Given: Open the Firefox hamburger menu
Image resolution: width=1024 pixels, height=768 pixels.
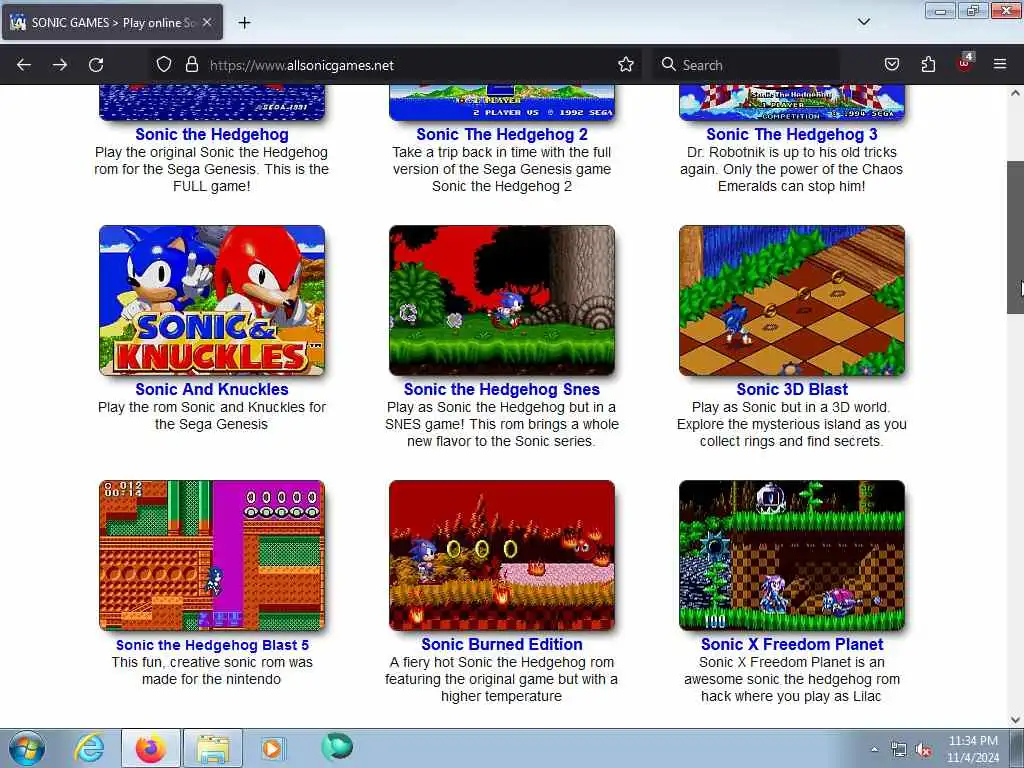Looking at the screenshot, I should tap(1000, 65).
